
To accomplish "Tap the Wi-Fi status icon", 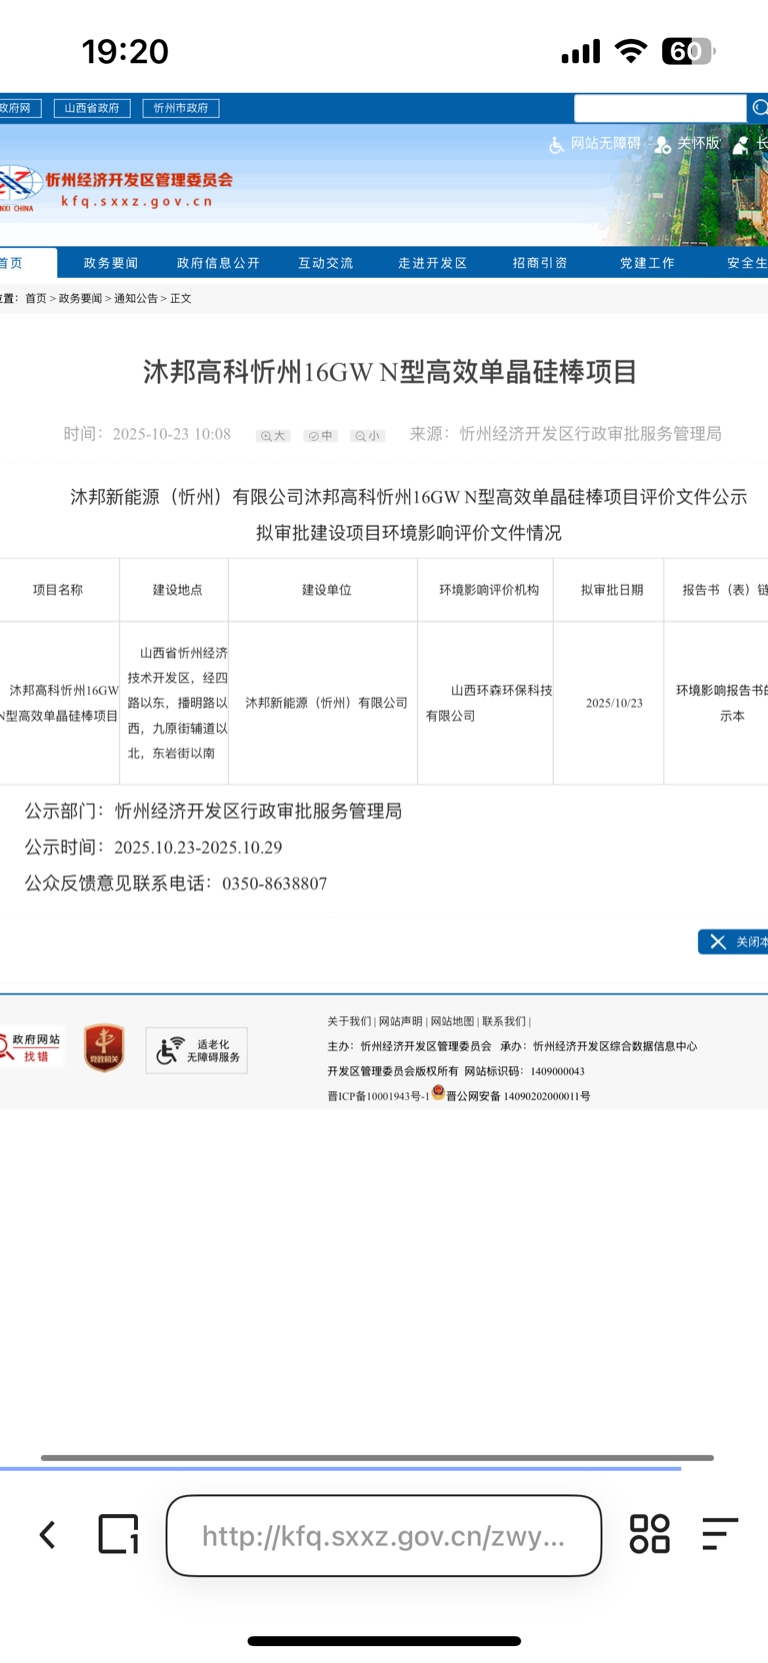I will click(630, 51).
